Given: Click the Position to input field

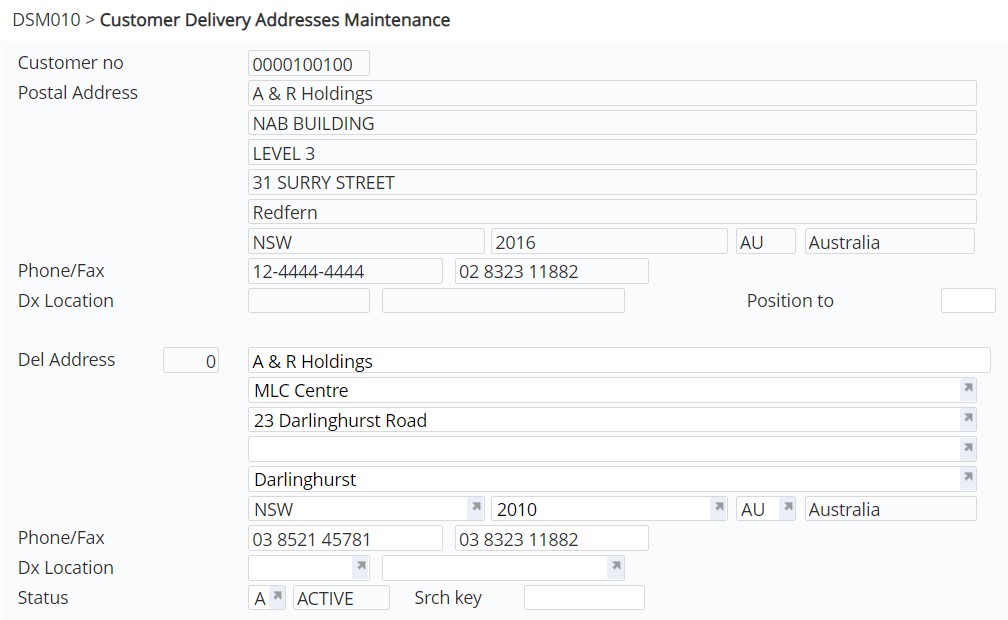Looking at the screenshot, I should [967, 301].
